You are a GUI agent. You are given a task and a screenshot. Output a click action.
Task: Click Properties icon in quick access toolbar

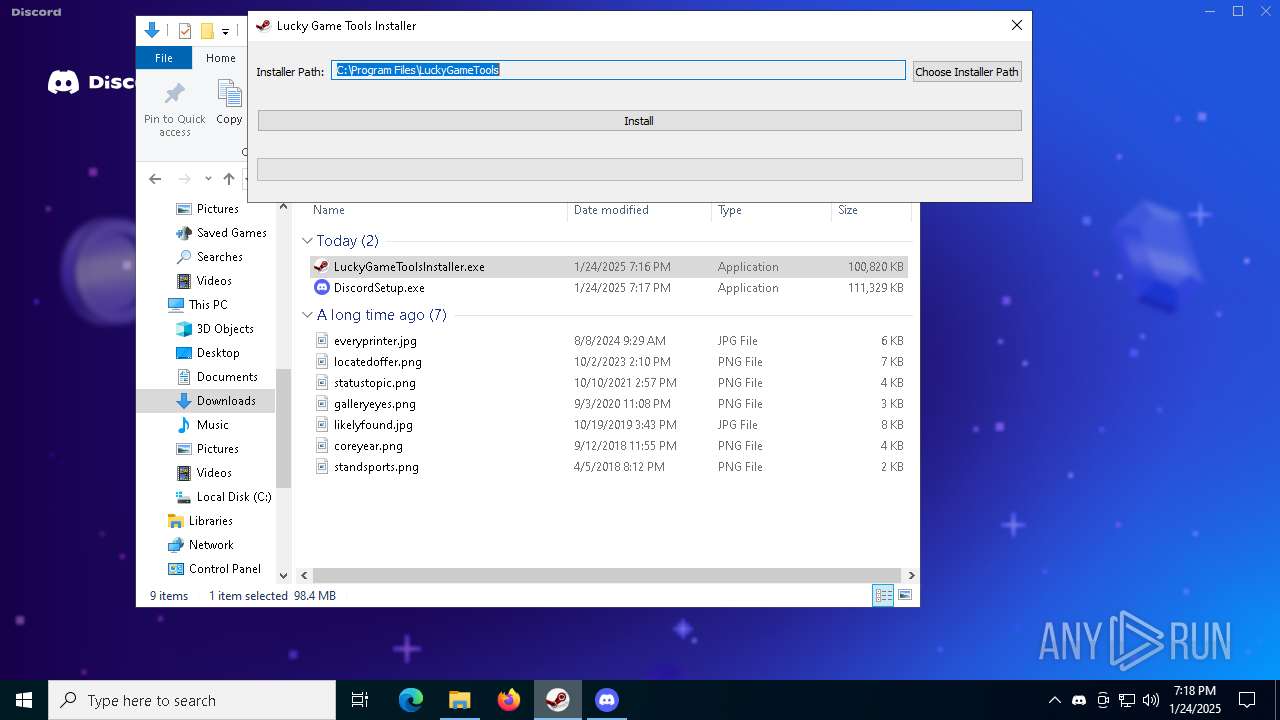pyautogui.click(x=185, y=31)
